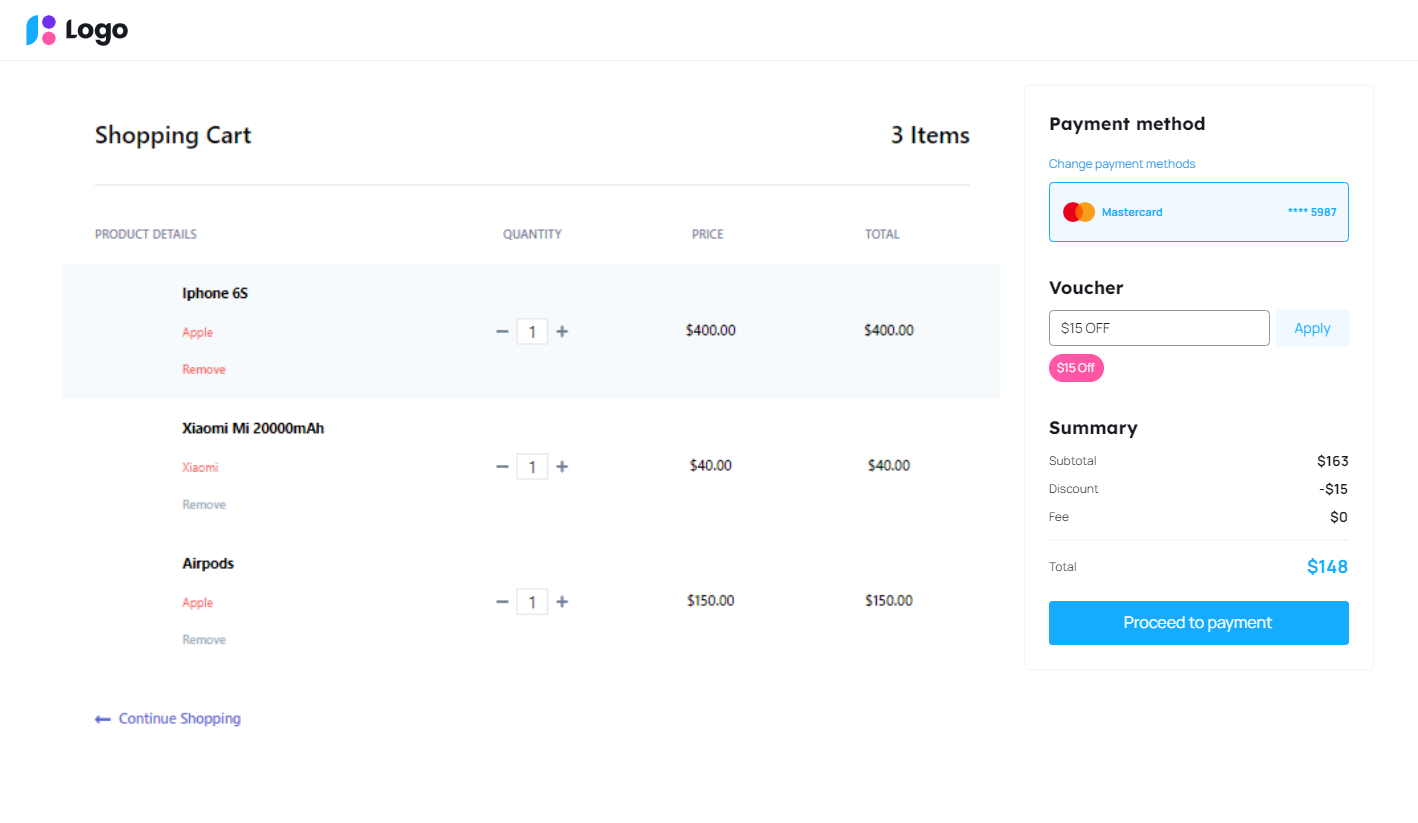Click Proceed to payment button
1418x823 pixels.
(1199, 623)
